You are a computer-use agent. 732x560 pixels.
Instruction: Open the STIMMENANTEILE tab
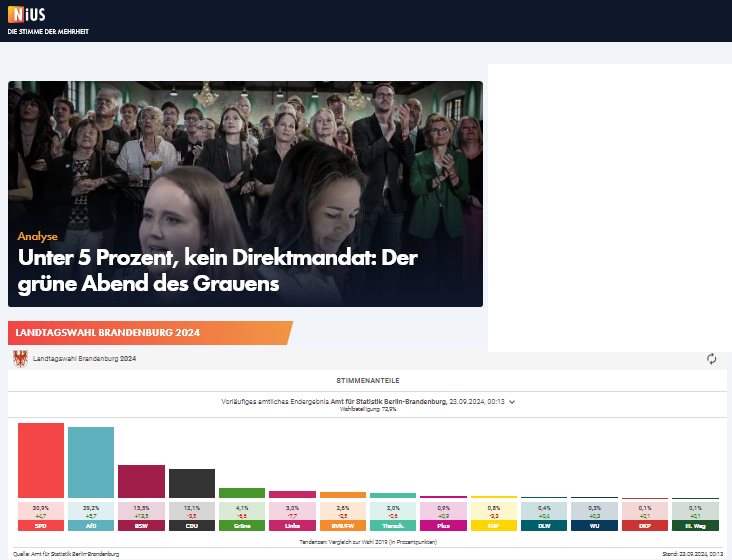(x=366, y=381)
